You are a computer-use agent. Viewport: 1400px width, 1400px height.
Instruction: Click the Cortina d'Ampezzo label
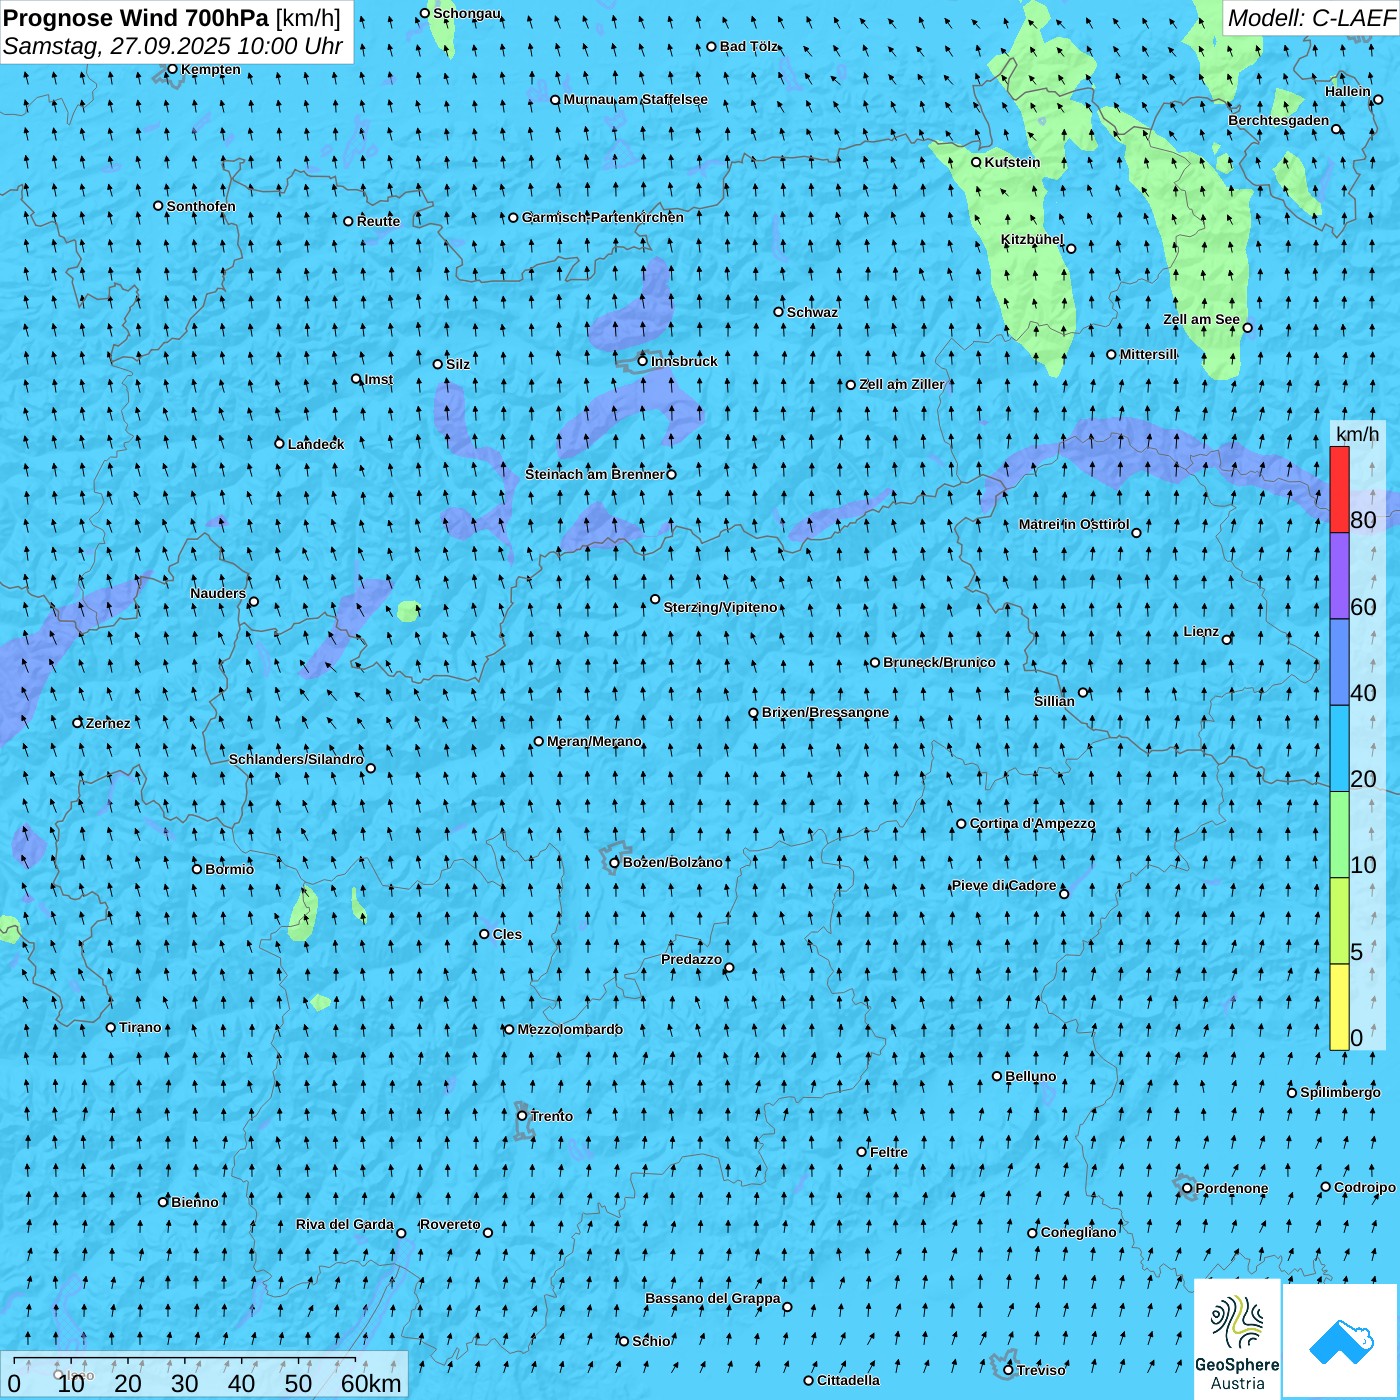click(x=1032, y=823)
